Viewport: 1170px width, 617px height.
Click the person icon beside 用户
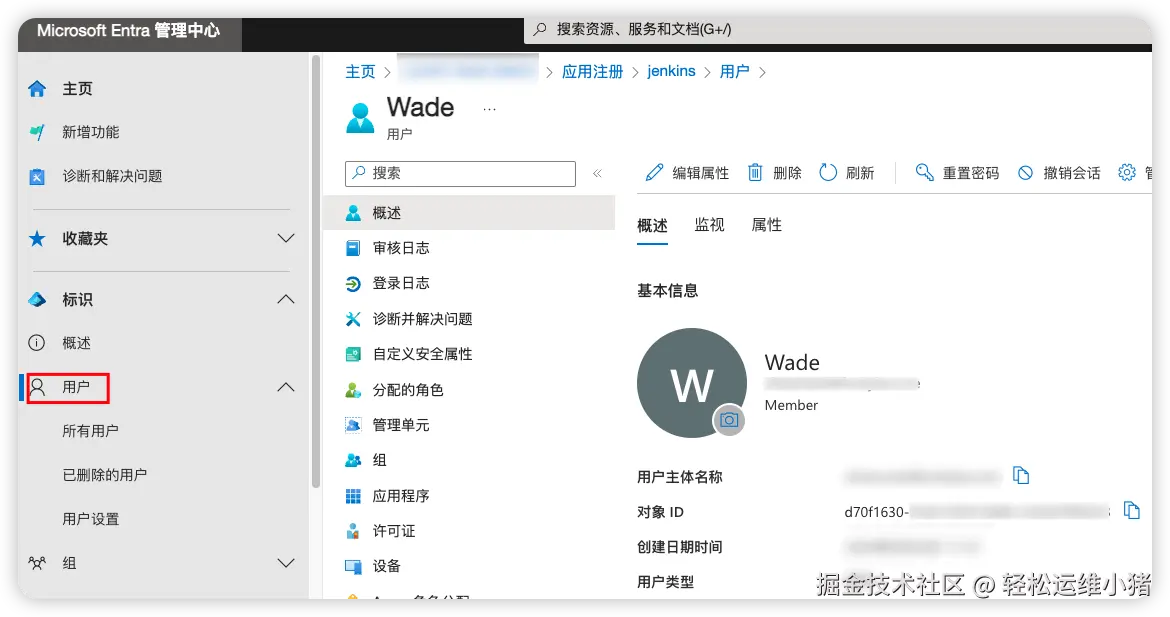tap(37, 386)
